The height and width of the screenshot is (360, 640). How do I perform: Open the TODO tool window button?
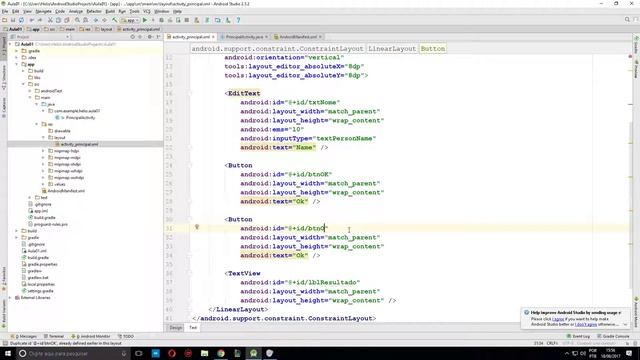click(126, 336)
